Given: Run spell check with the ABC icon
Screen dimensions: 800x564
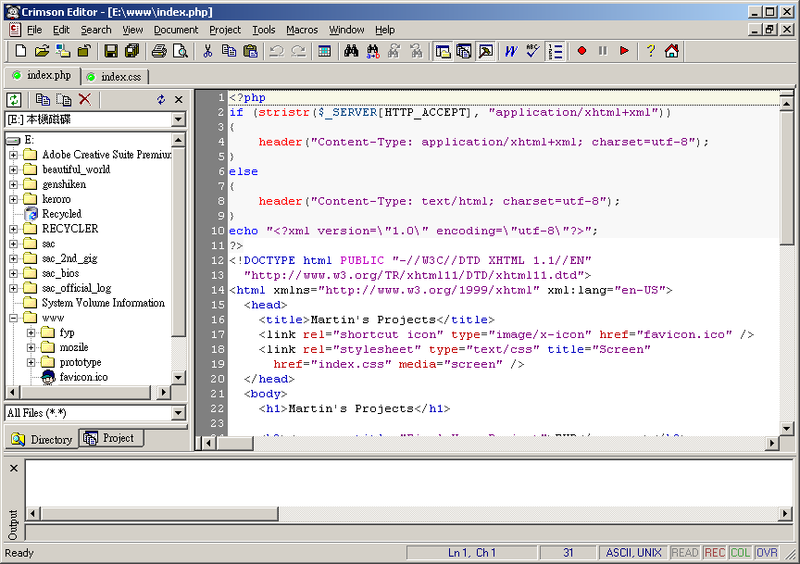Looking at the screenshot, I should pyautogui.click(x=533, y=51).
